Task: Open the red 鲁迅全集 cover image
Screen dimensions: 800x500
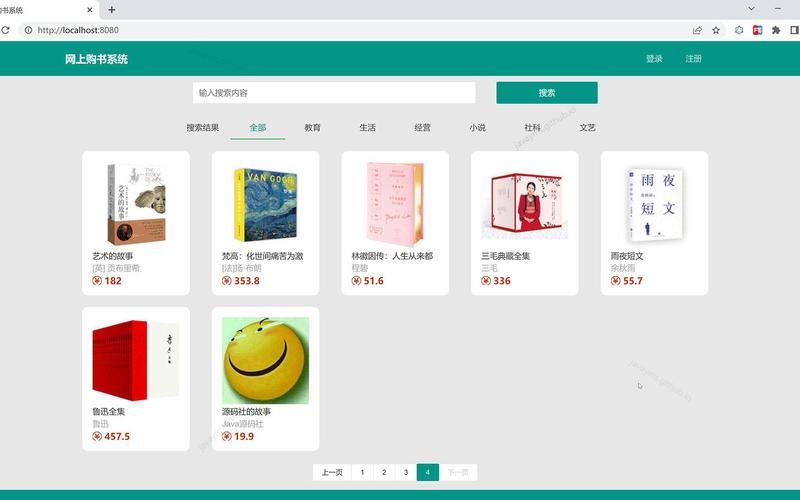Action: click(136, 360)
